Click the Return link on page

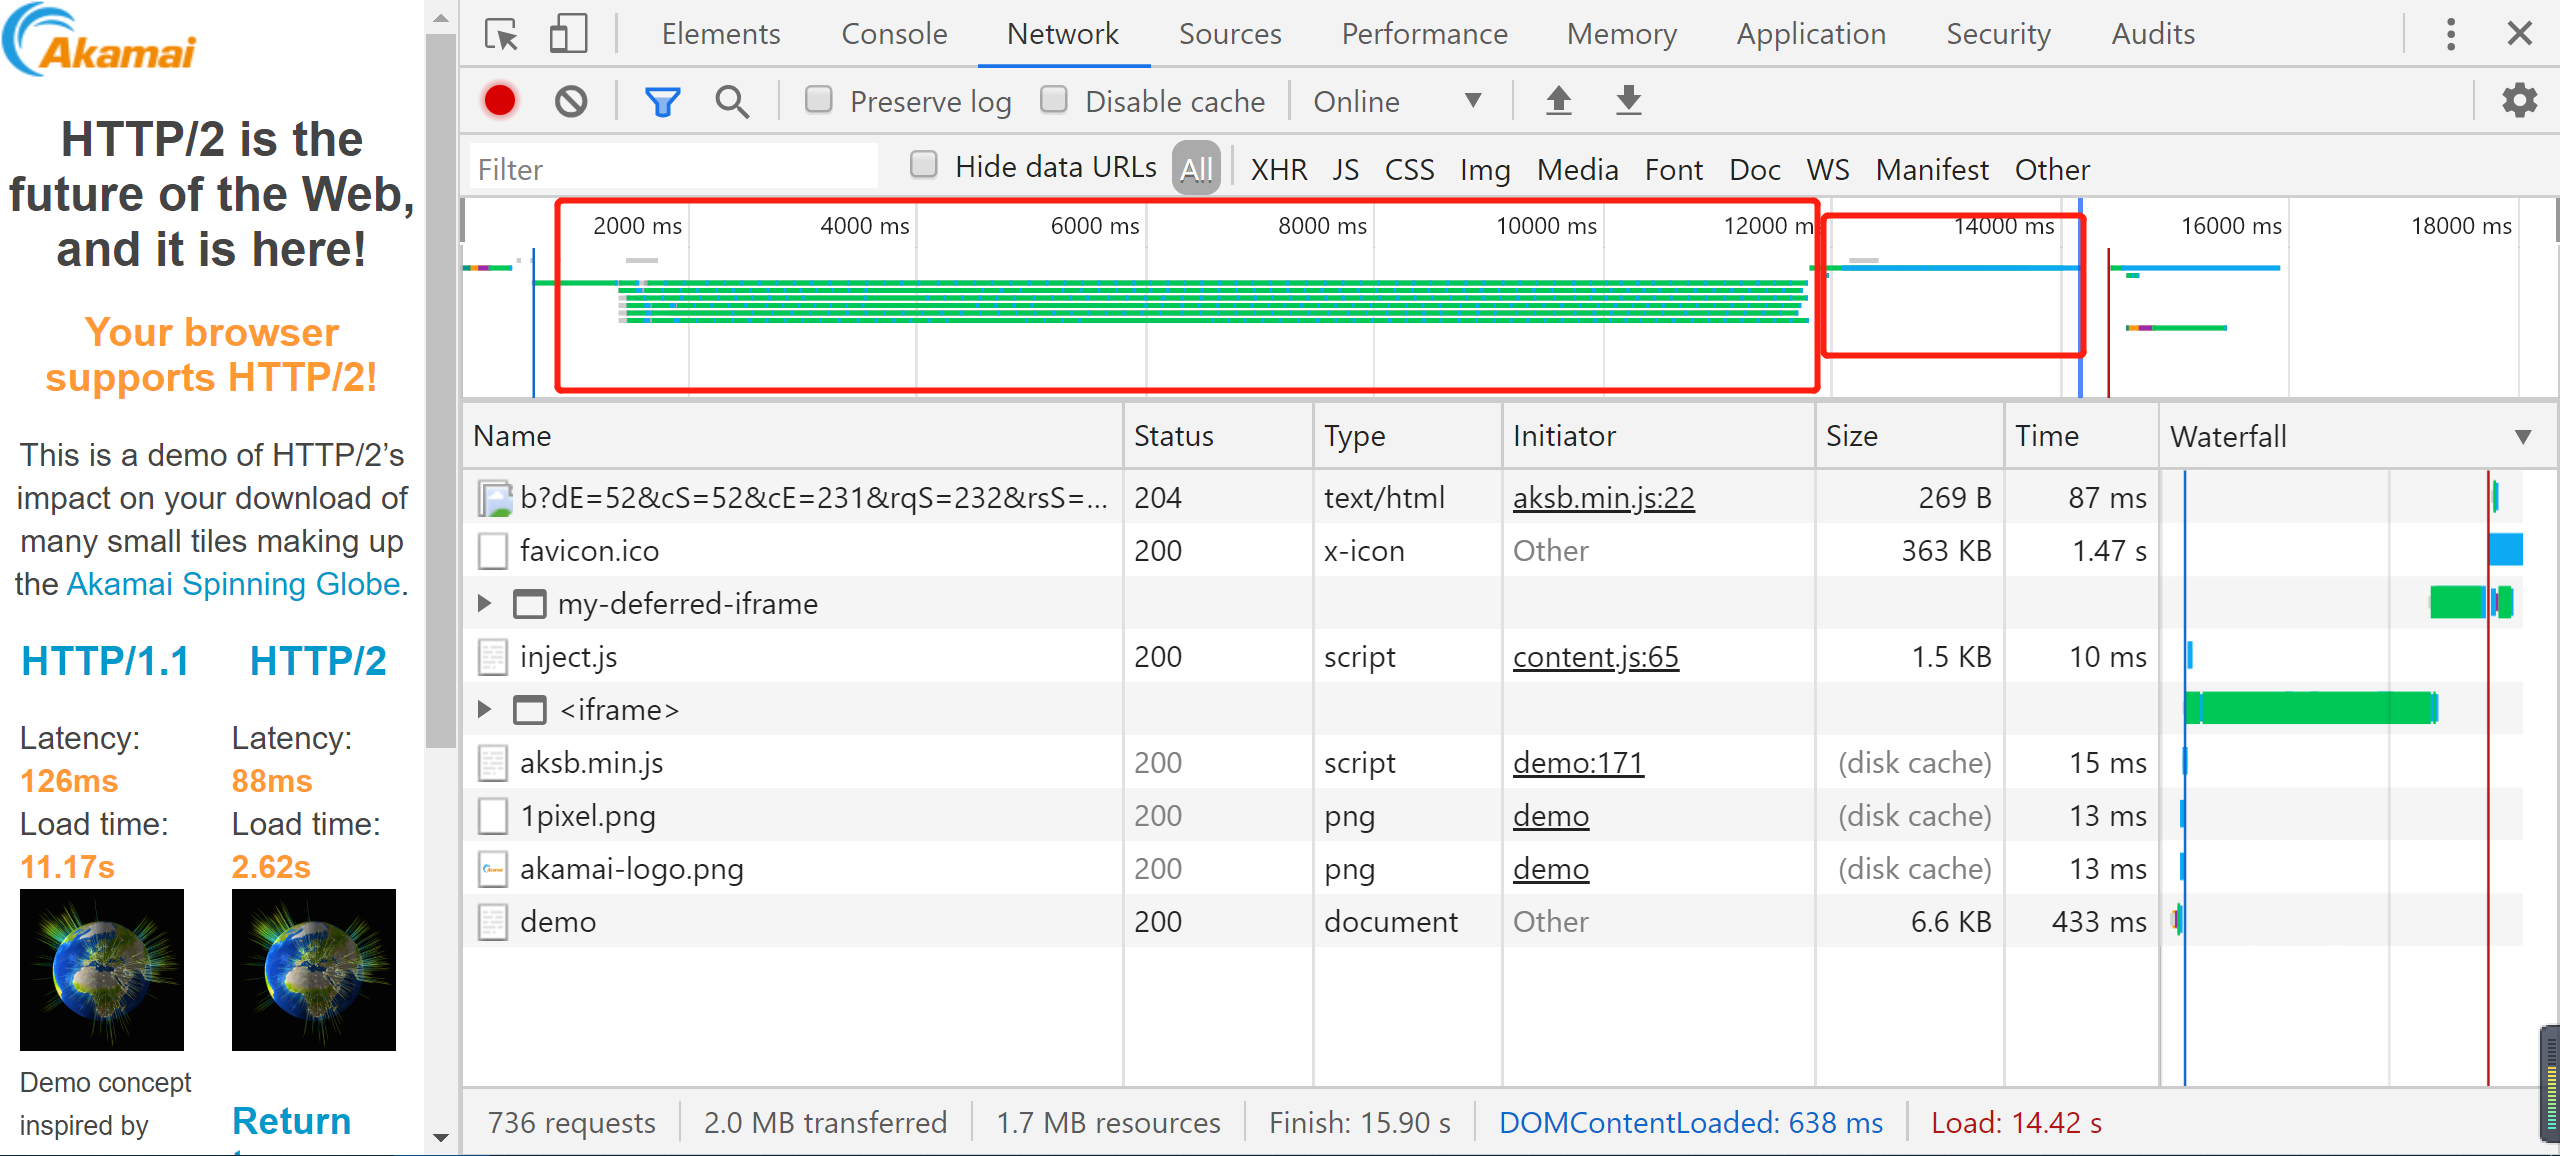click(291, 1121)
